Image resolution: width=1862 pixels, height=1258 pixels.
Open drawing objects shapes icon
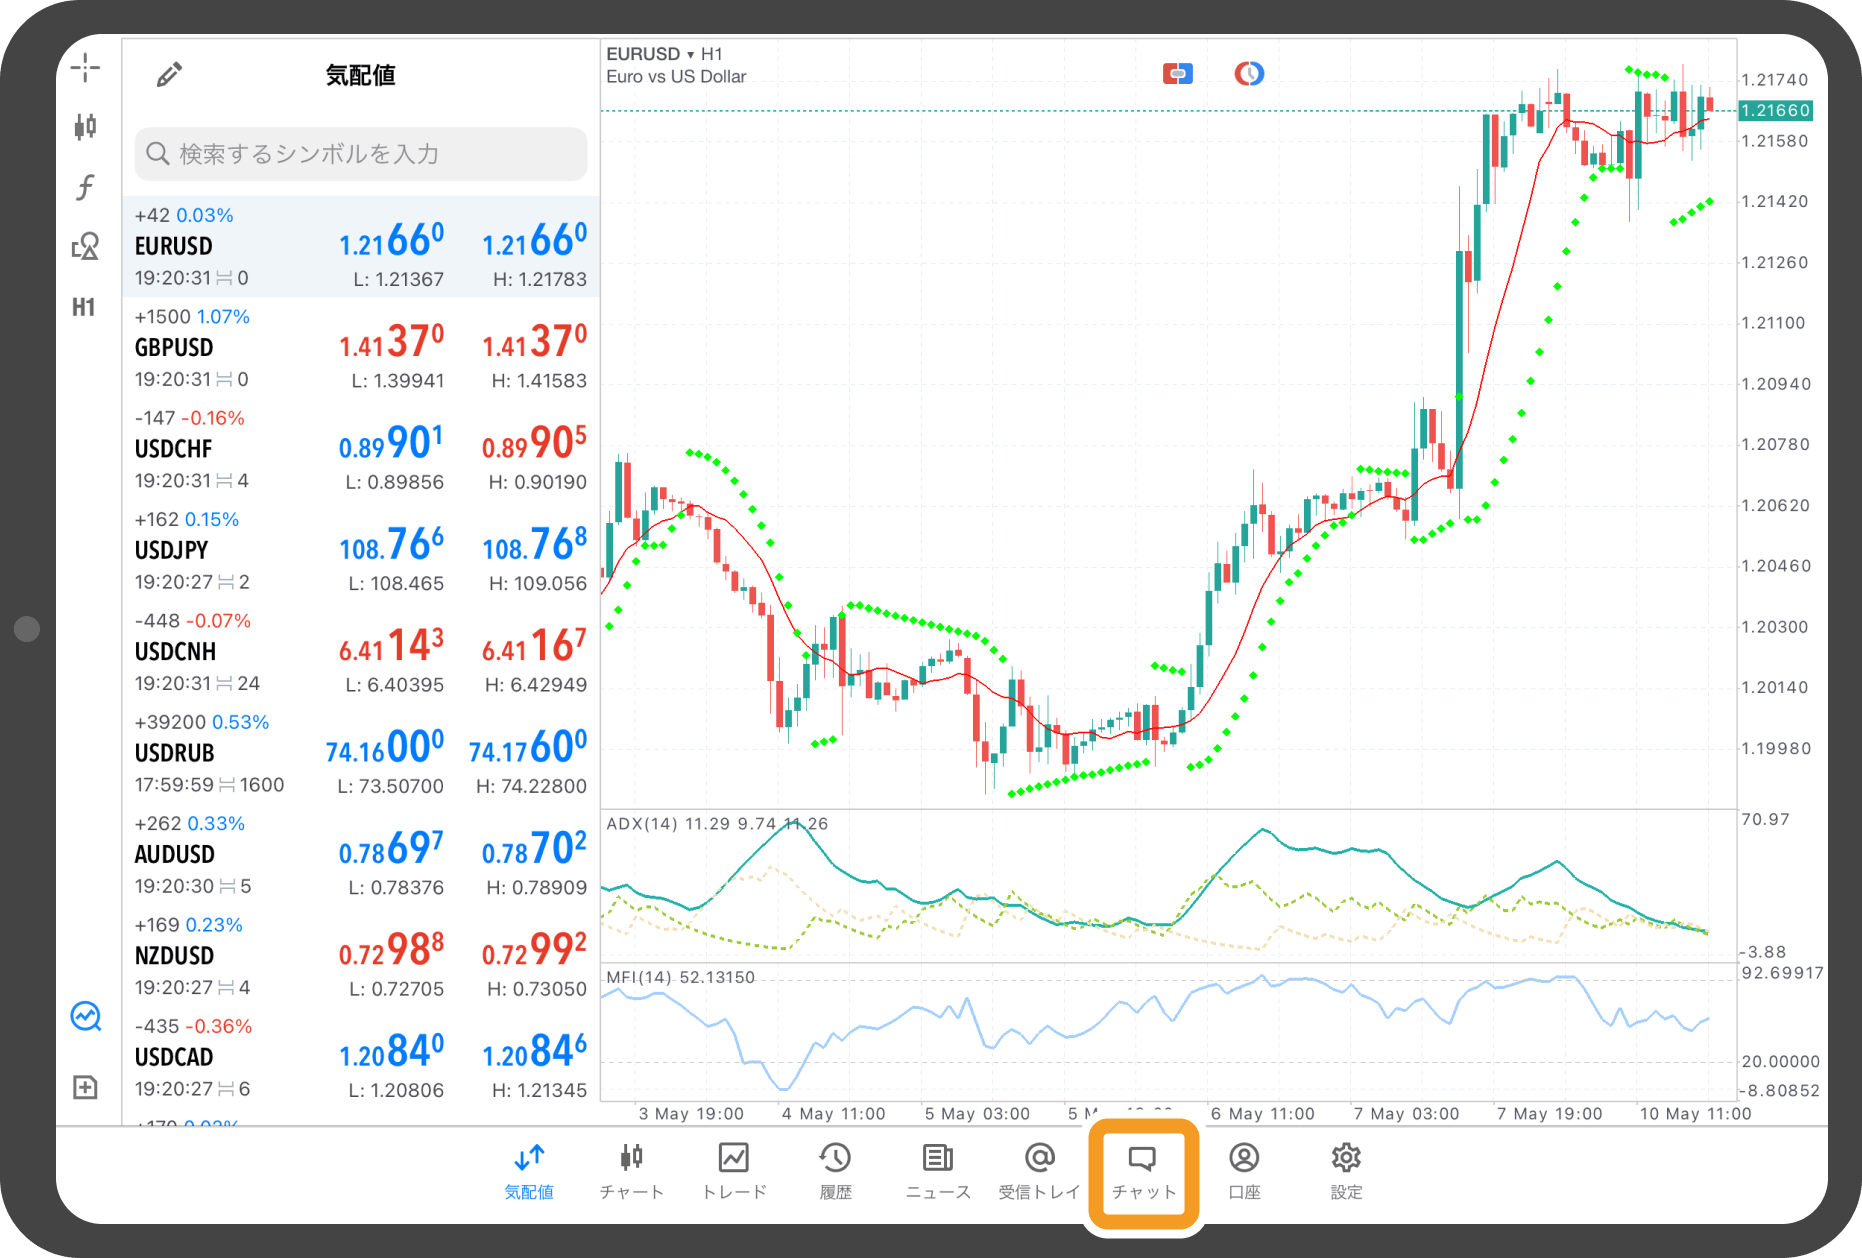[85, 246]
